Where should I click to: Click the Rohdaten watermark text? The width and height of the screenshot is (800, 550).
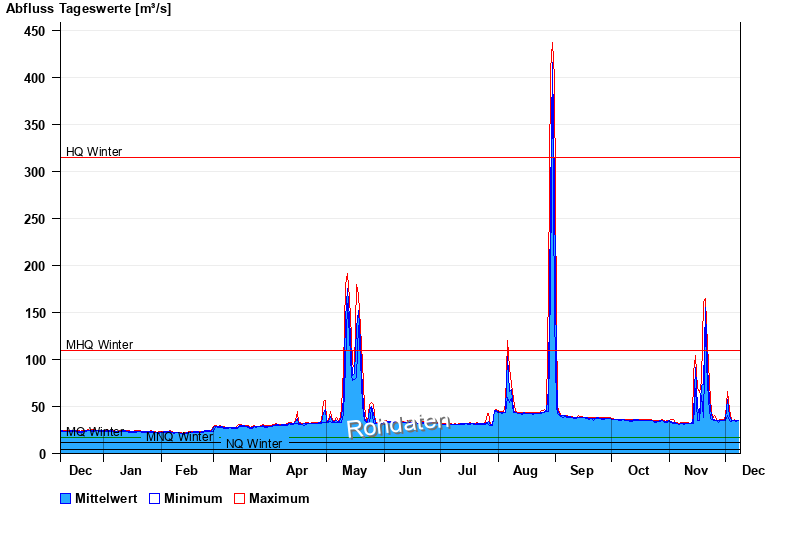pos(398,425)
